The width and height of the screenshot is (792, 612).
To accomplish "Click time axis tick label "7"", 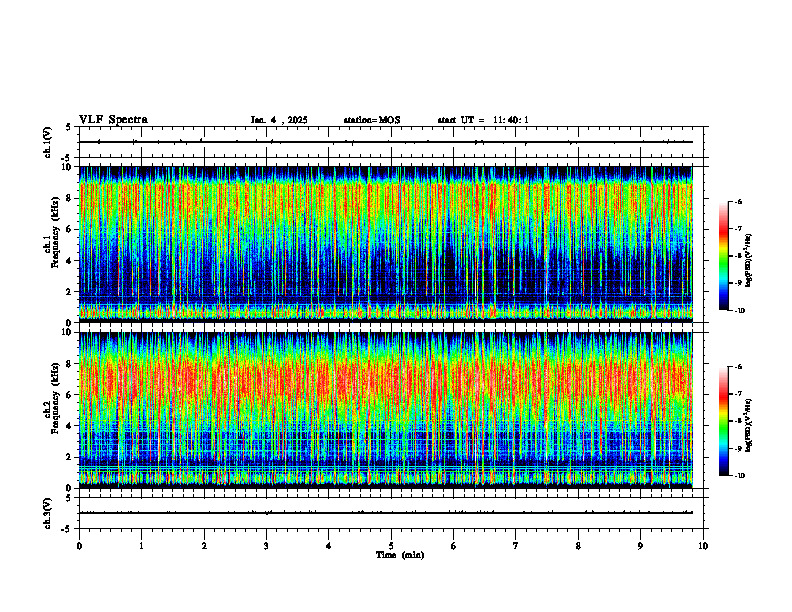I will (x=516, y=546).
